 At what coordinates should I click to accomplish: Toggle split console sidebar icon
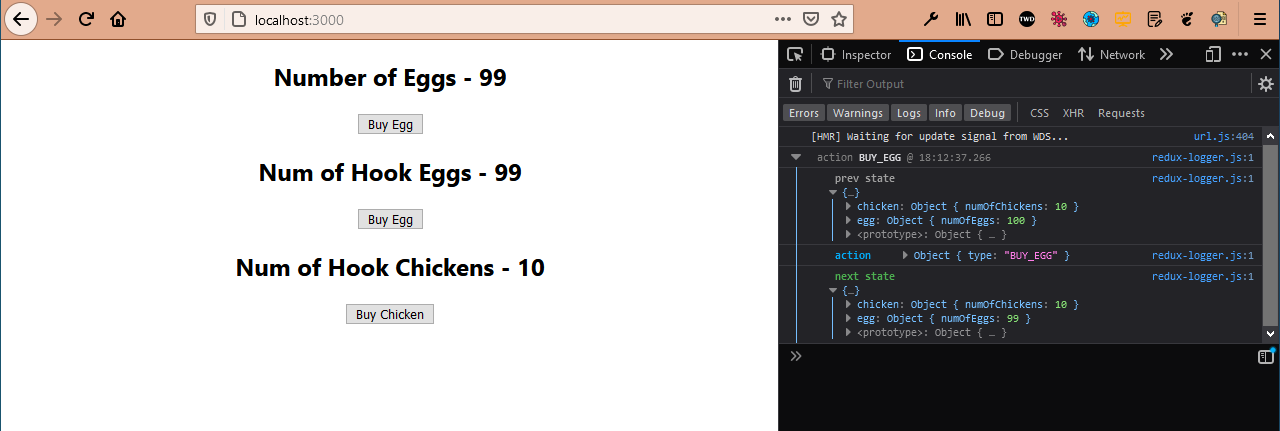[1265, 356]
